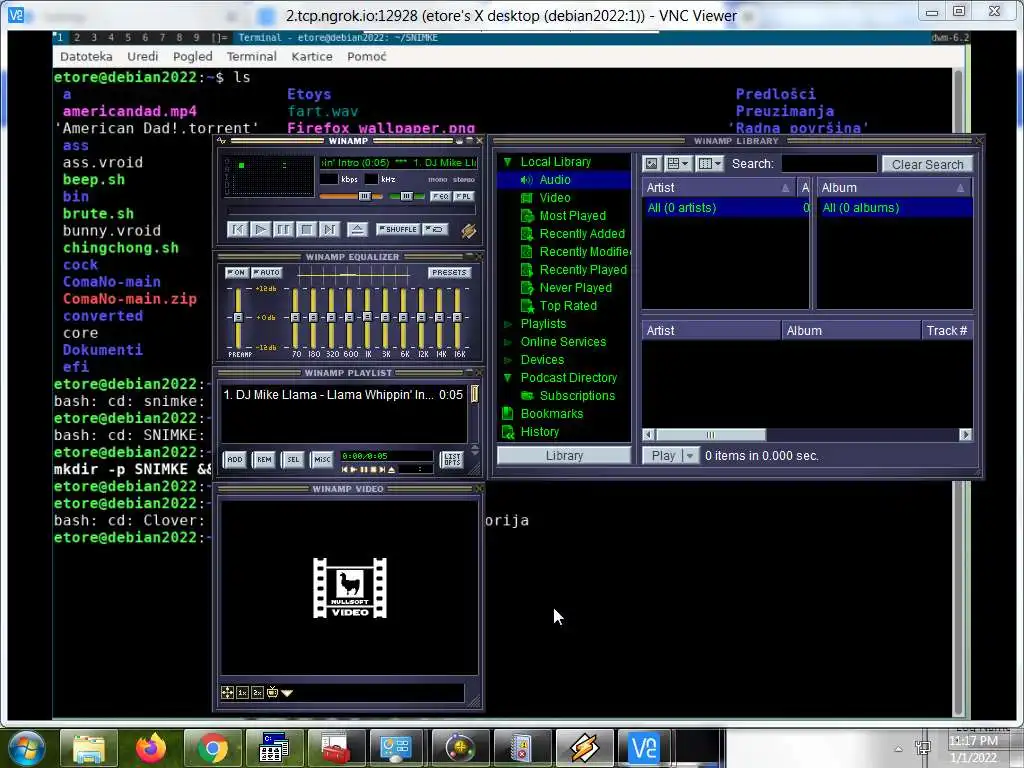Open the playlist LIST OPTS button
This screenshot has width=1024, height=768.
coord(452,460)
